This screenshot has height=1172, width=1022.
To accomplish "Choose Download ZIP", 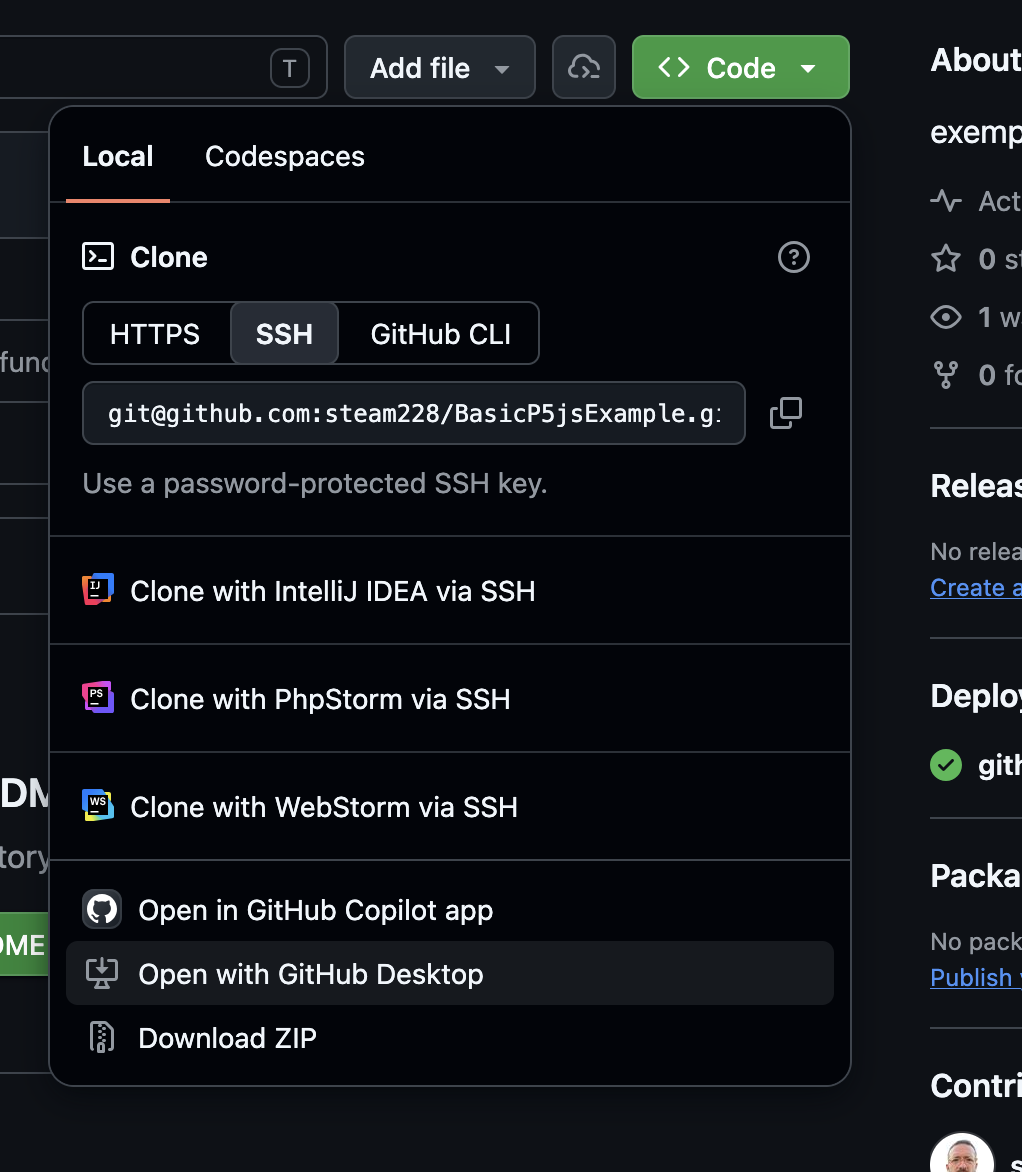I will pos(449,1037).
